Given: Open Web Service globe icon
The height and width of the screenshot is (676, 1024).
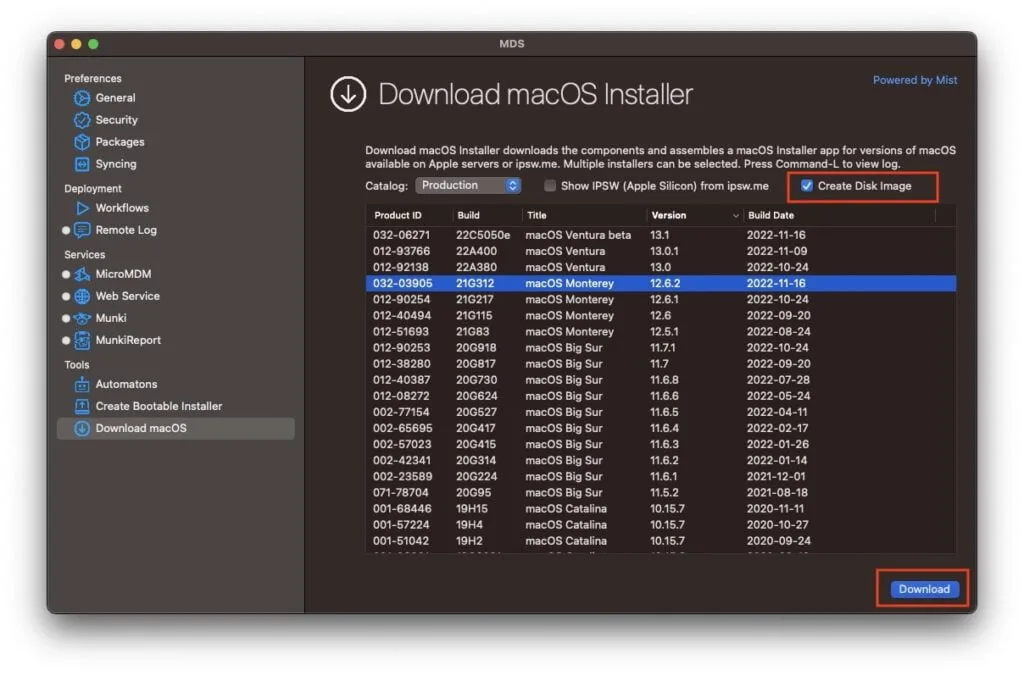Looking at the screenshot, I should (82, 297).
